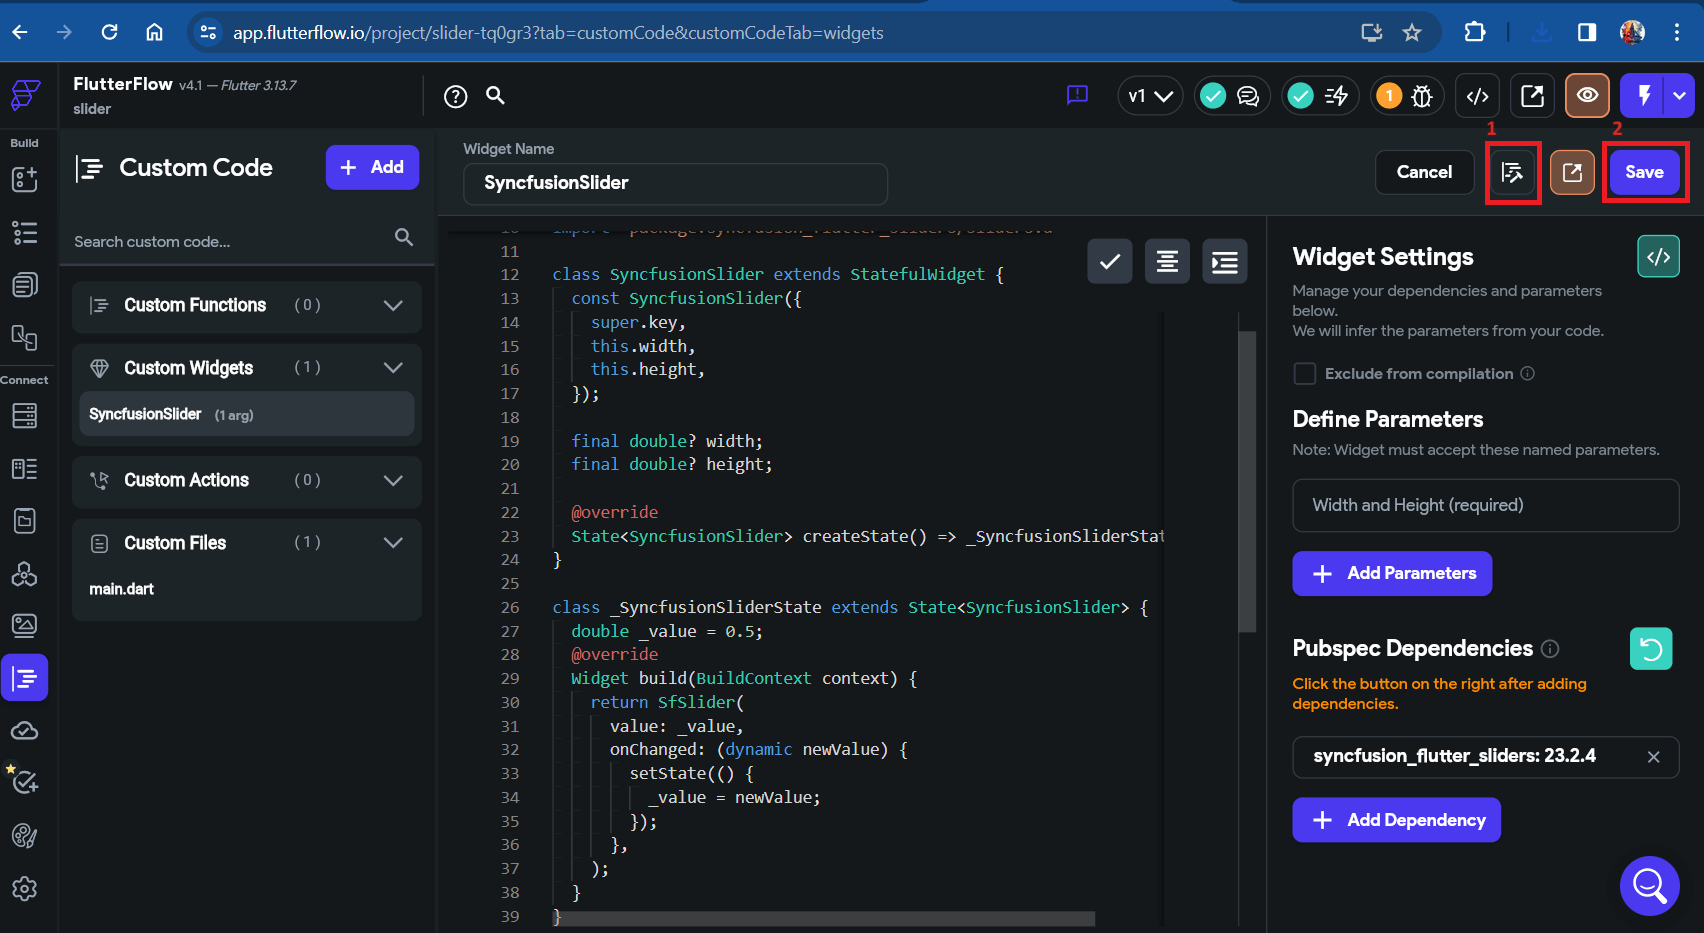Open the Widget Tree sidebar icon

(24, 233)
